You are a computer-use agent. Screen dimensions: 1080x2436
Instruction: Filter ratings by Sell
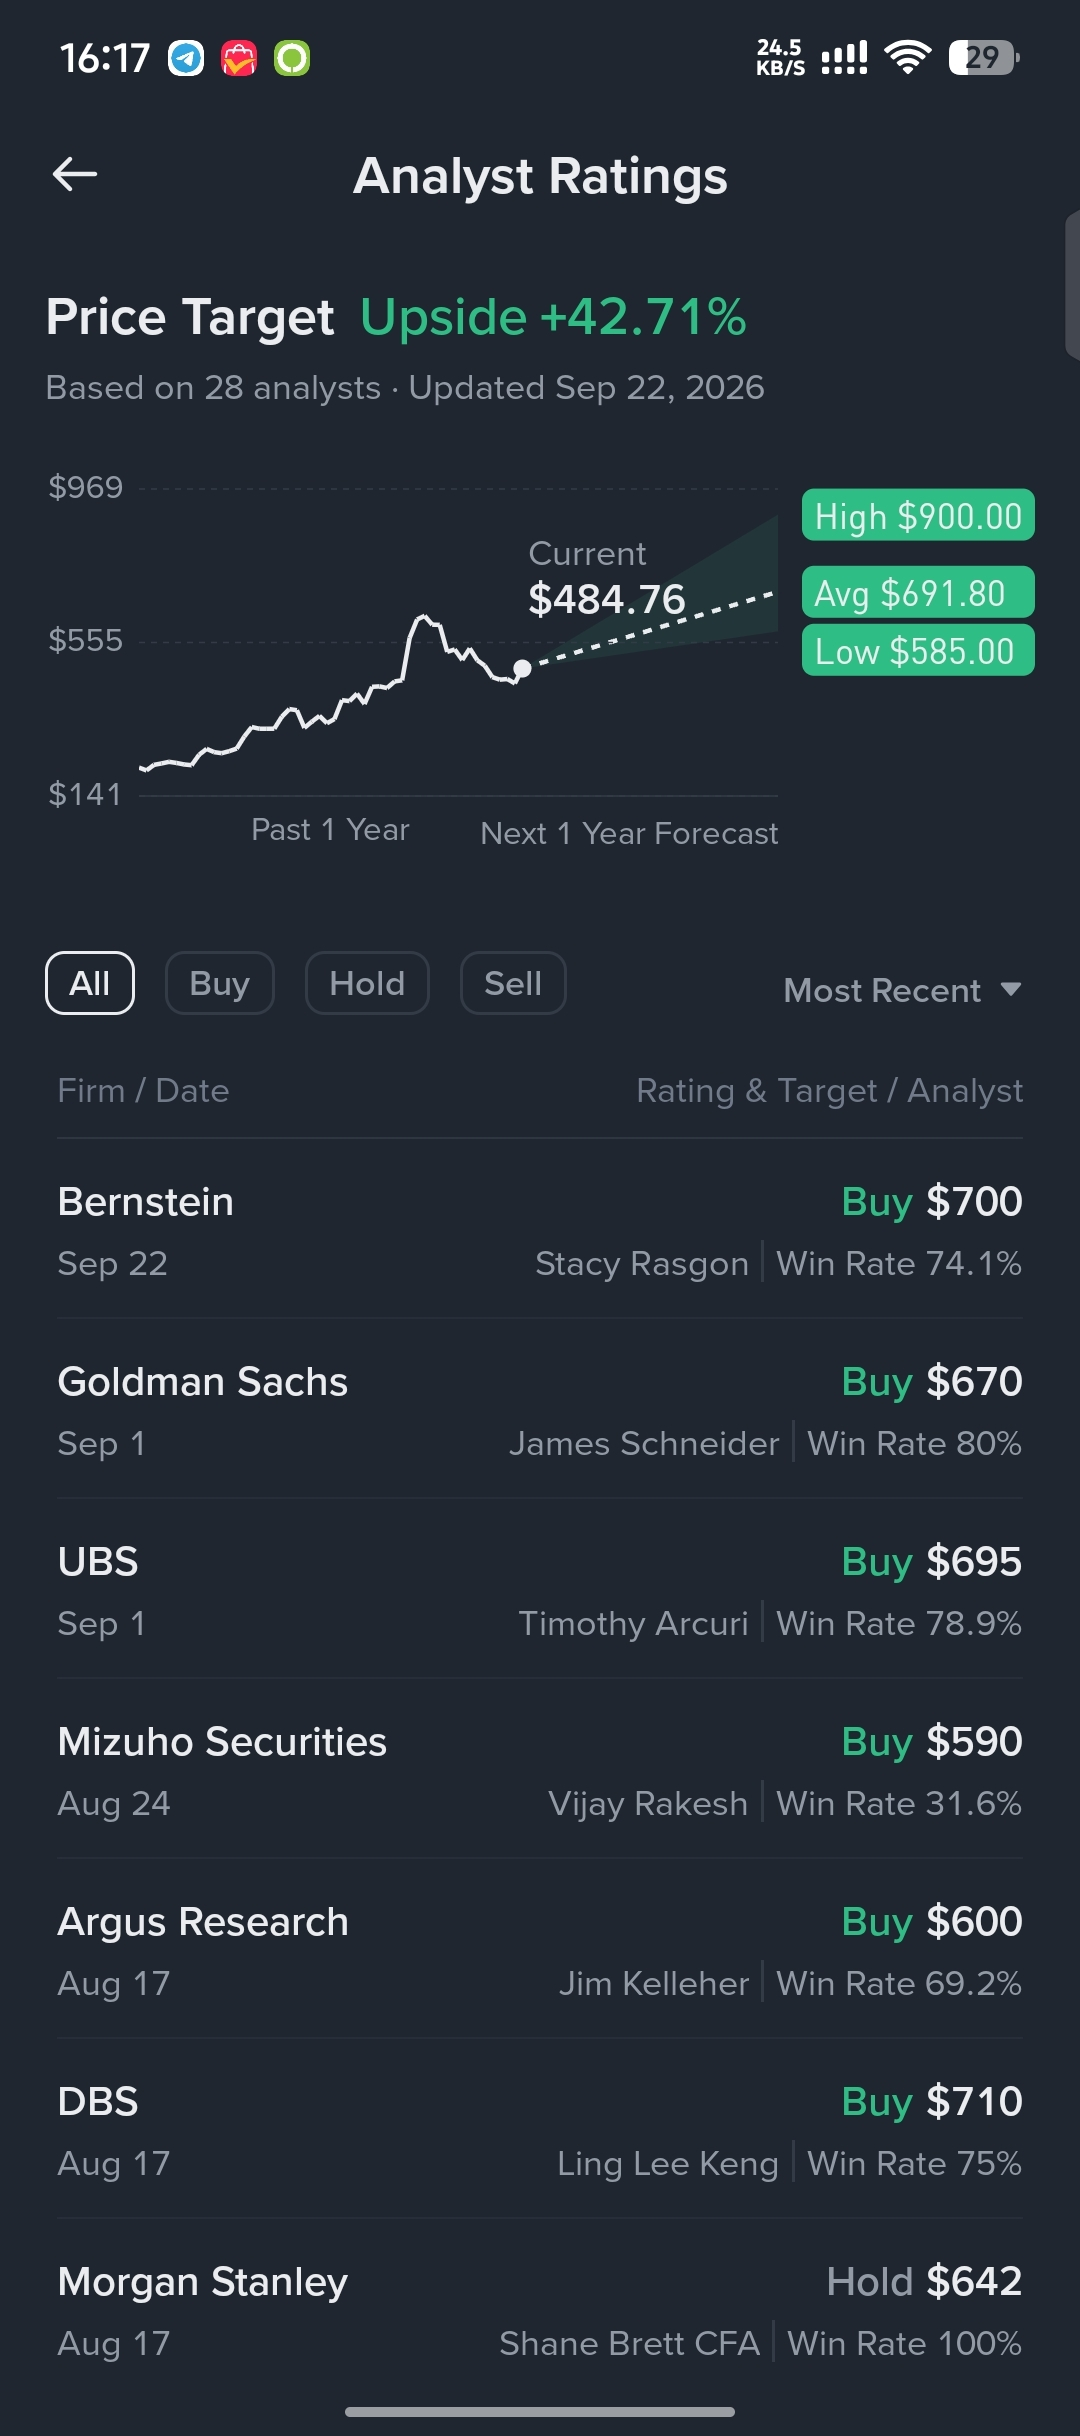(513, 983)
